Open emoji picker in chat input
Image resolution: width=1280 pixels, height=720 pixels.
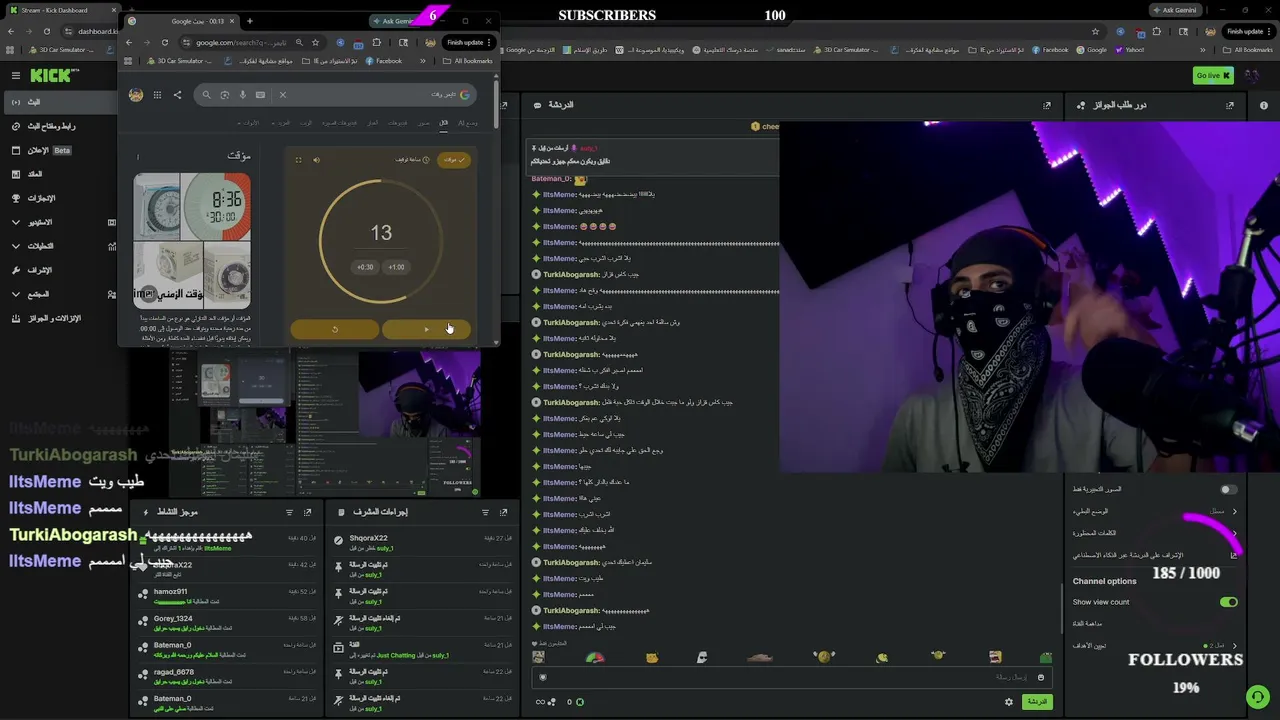click(1040, 677)
